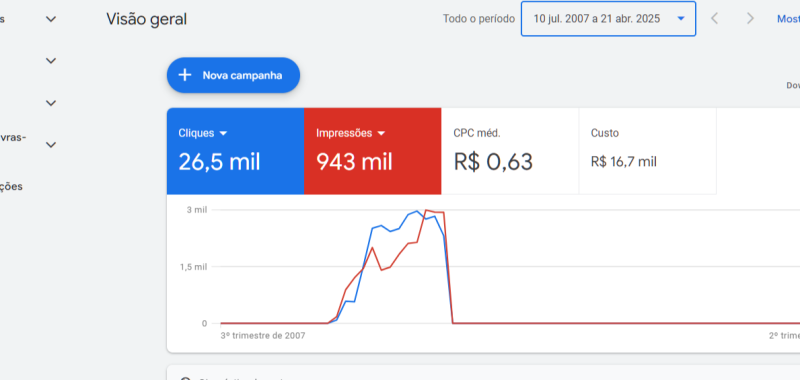Click the plus icon on Nova campanha

[x=185, y=75]
